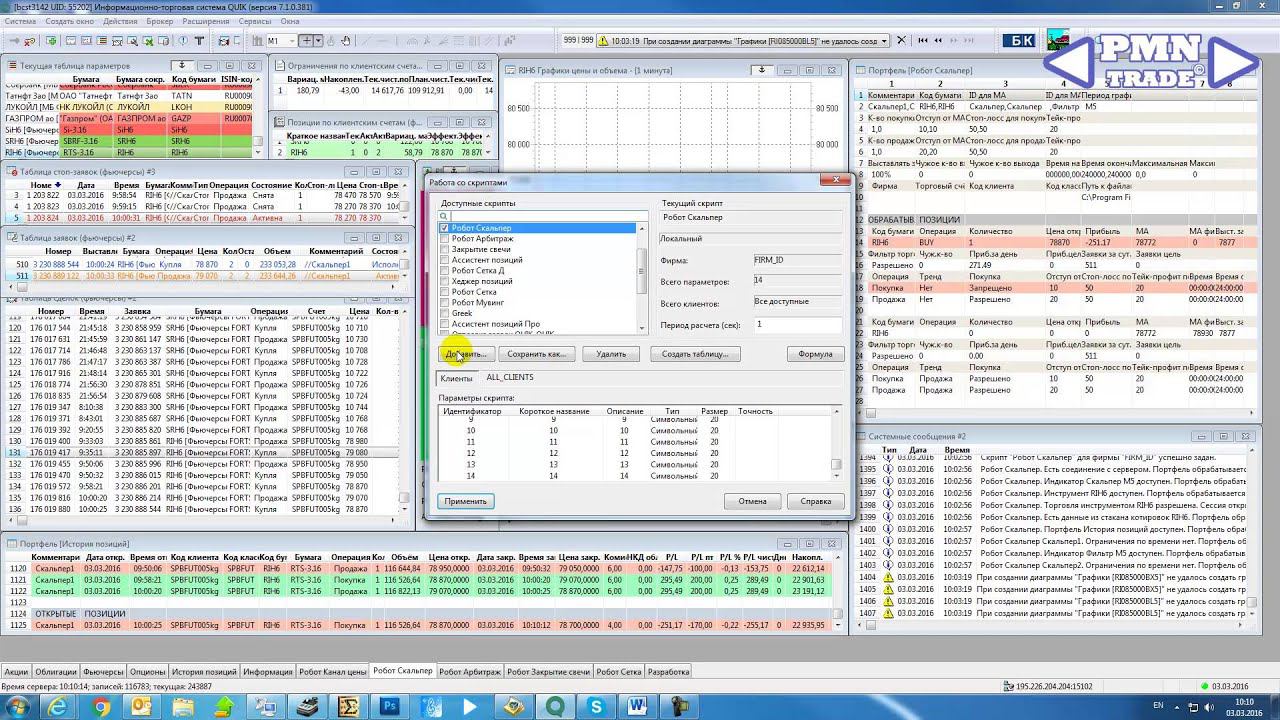This screenshot has height=720, width=1280.
Task: Tick the Greek script checkbox
Action: pyautogui.click(x=444, y=313)
